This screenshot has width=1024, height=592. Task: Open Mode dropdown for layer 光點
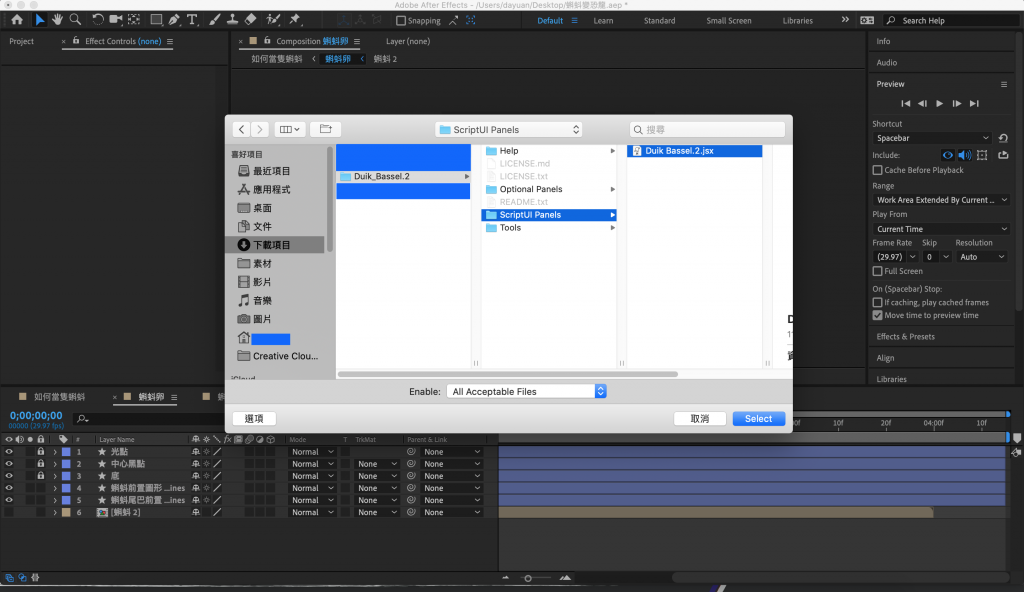[312, 452]
